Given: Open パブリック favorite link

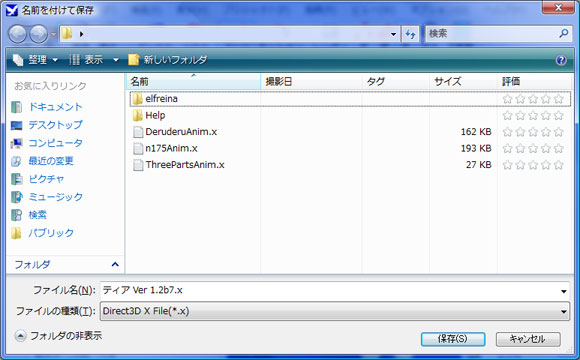Looking at the screenshot, I should pos(51,233).
